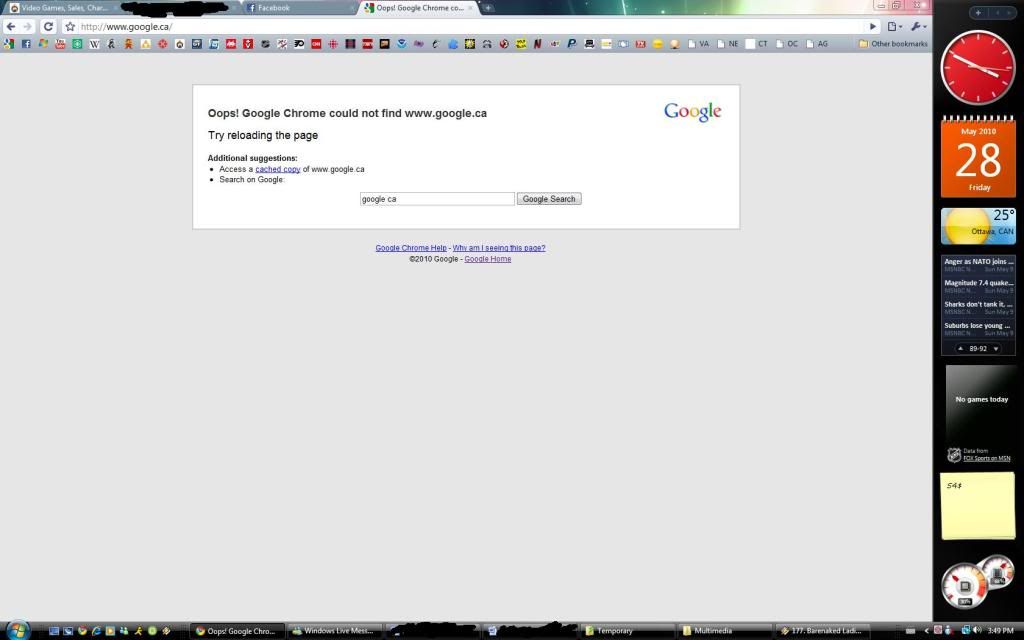The image size is (1024, 640).
Task: Open the Wikipedia bookmark icon
Action: tap(95, 44)
